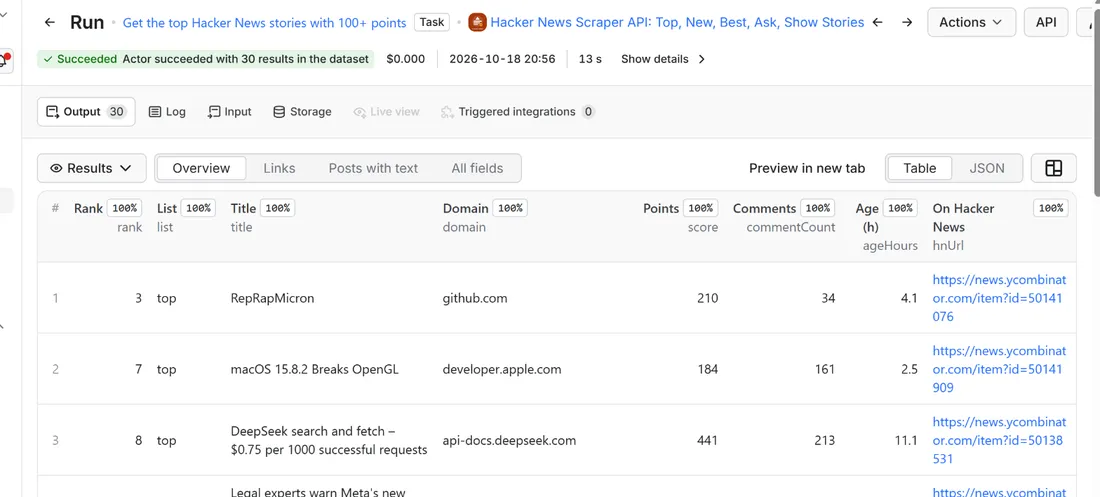Open Triggered integrations tab

click(x=518, y=112)
